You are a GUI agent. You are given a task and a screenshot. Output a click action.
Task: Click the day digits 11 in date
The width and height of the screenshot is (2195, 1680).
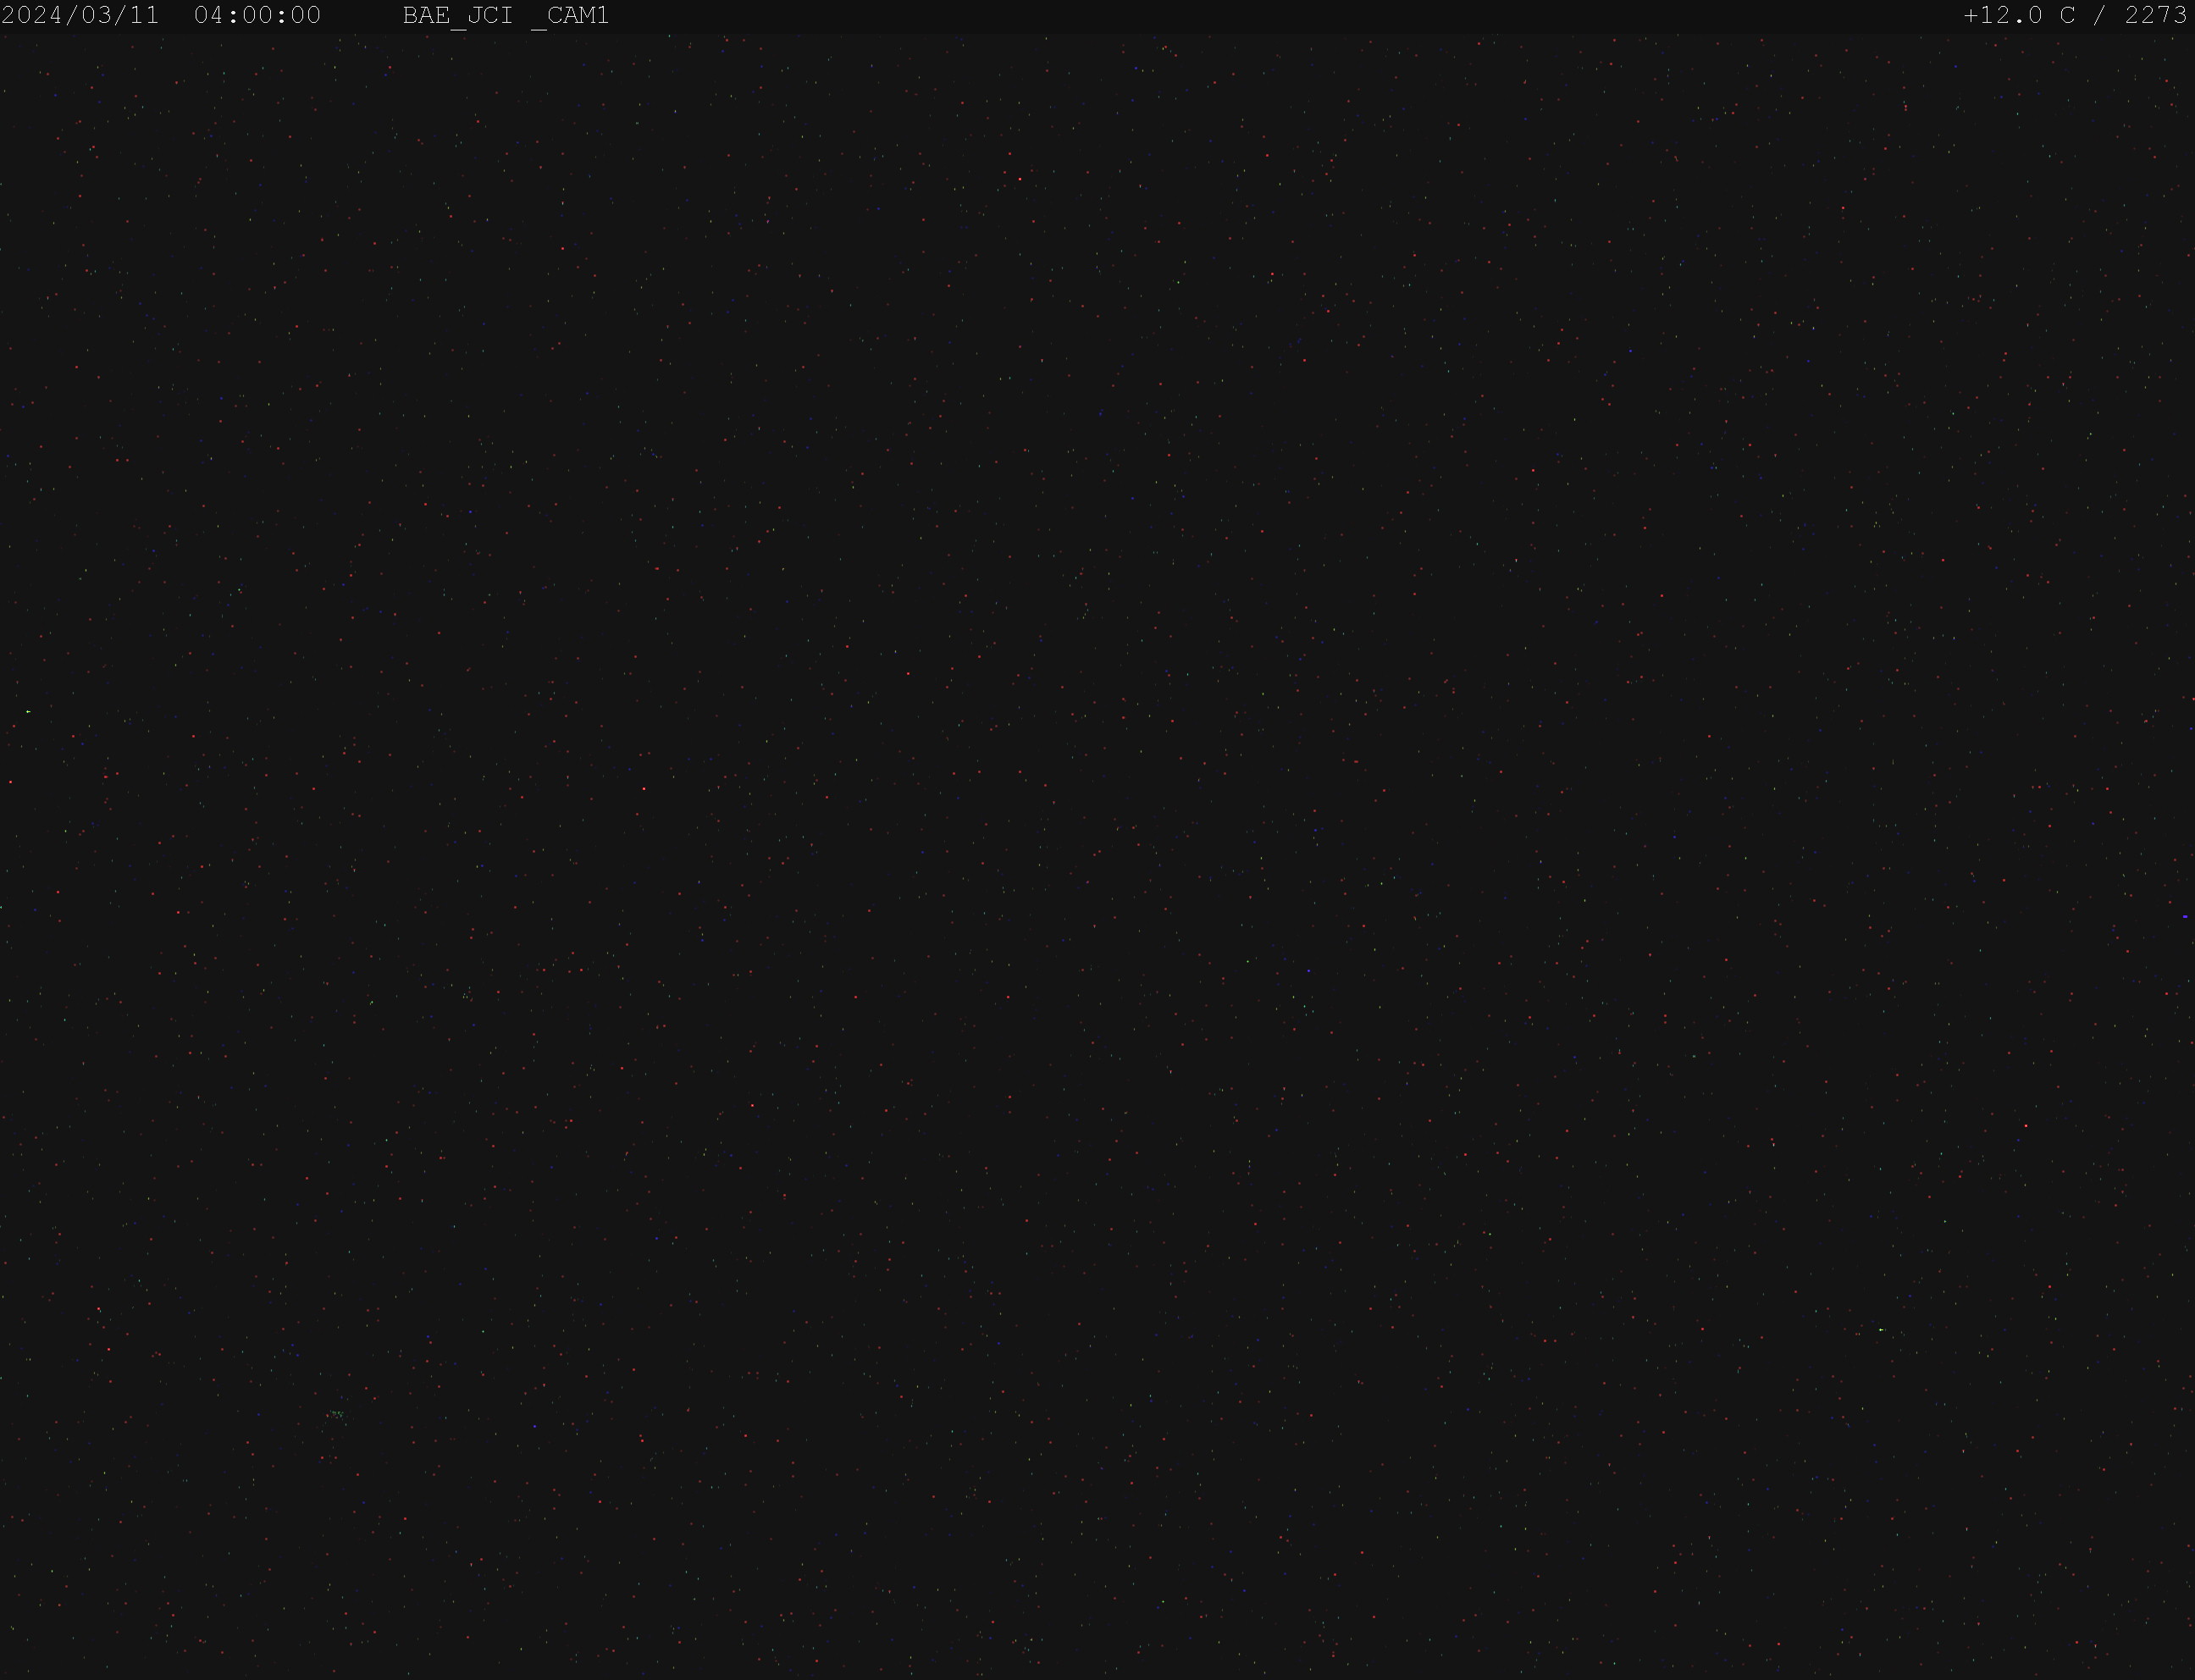click(x=145, y=15)
